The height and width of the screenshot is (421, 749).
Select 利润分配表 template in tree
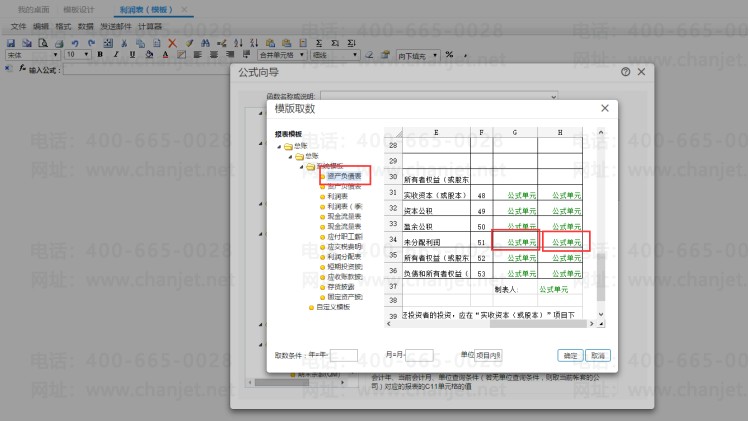coord(344,257)
